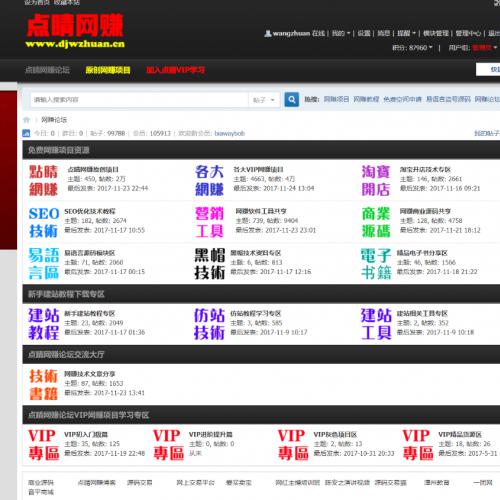Open the newest member biawaybob link
The width and height of the screenshot is (500, 500).
click(229, 133)
